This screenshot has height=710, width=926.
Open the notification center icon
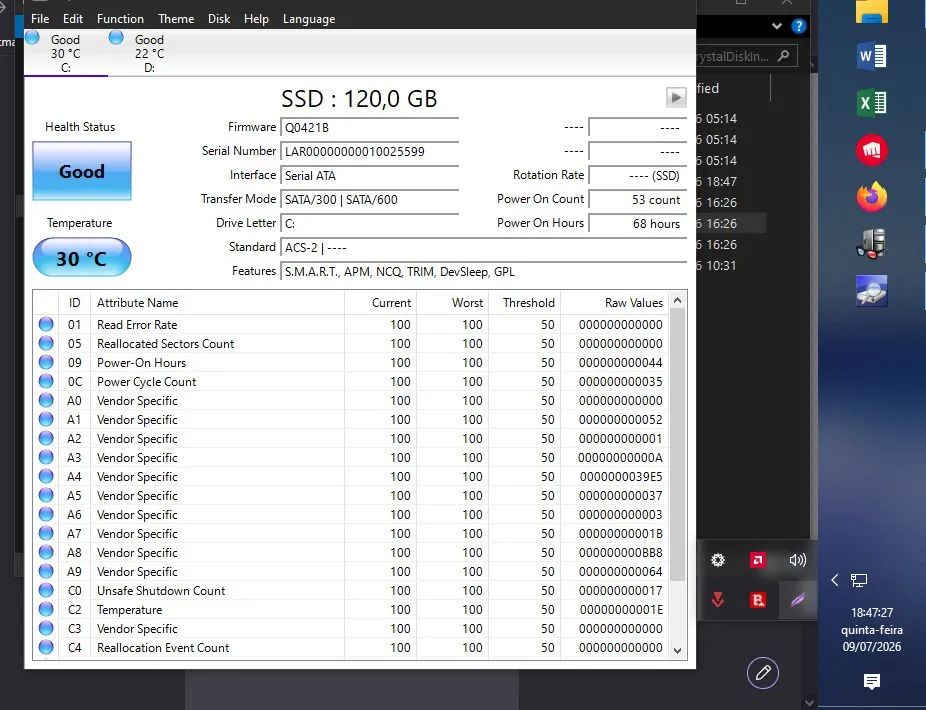click(872, 681)
